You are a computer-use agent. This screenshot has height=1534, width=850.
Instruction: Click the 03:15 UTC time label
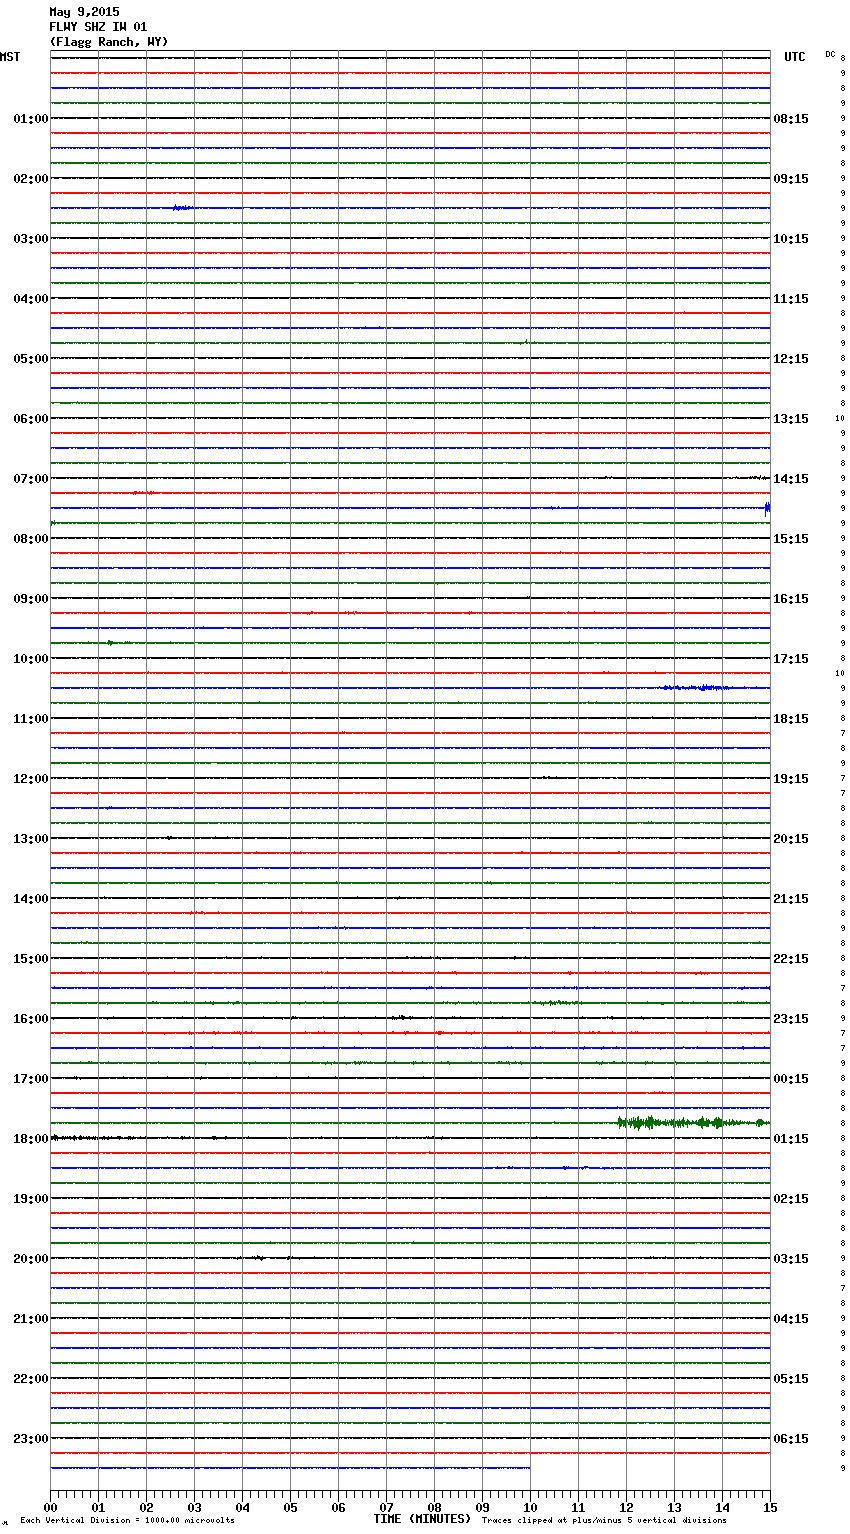(x=791, y=1259)
